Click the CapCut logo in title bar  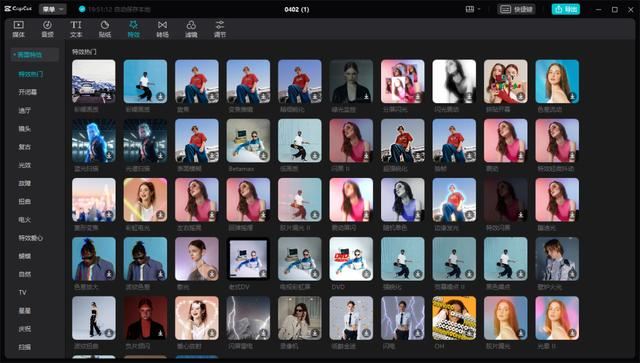18,9
